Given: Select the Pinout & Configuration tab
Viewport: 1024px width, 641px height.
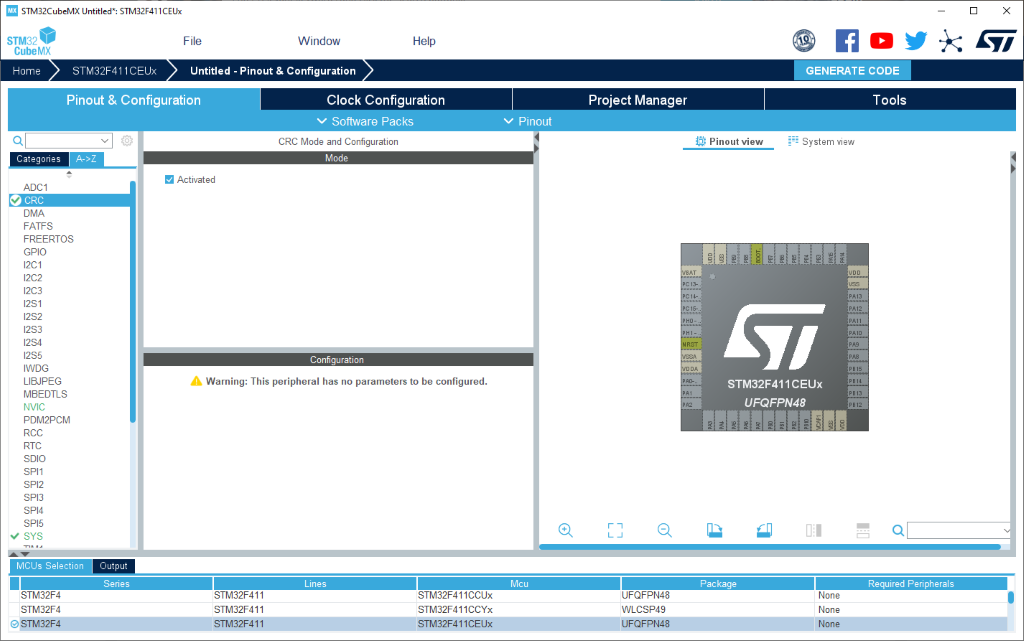Looking at the screenshot, I should tap(133, 100).
